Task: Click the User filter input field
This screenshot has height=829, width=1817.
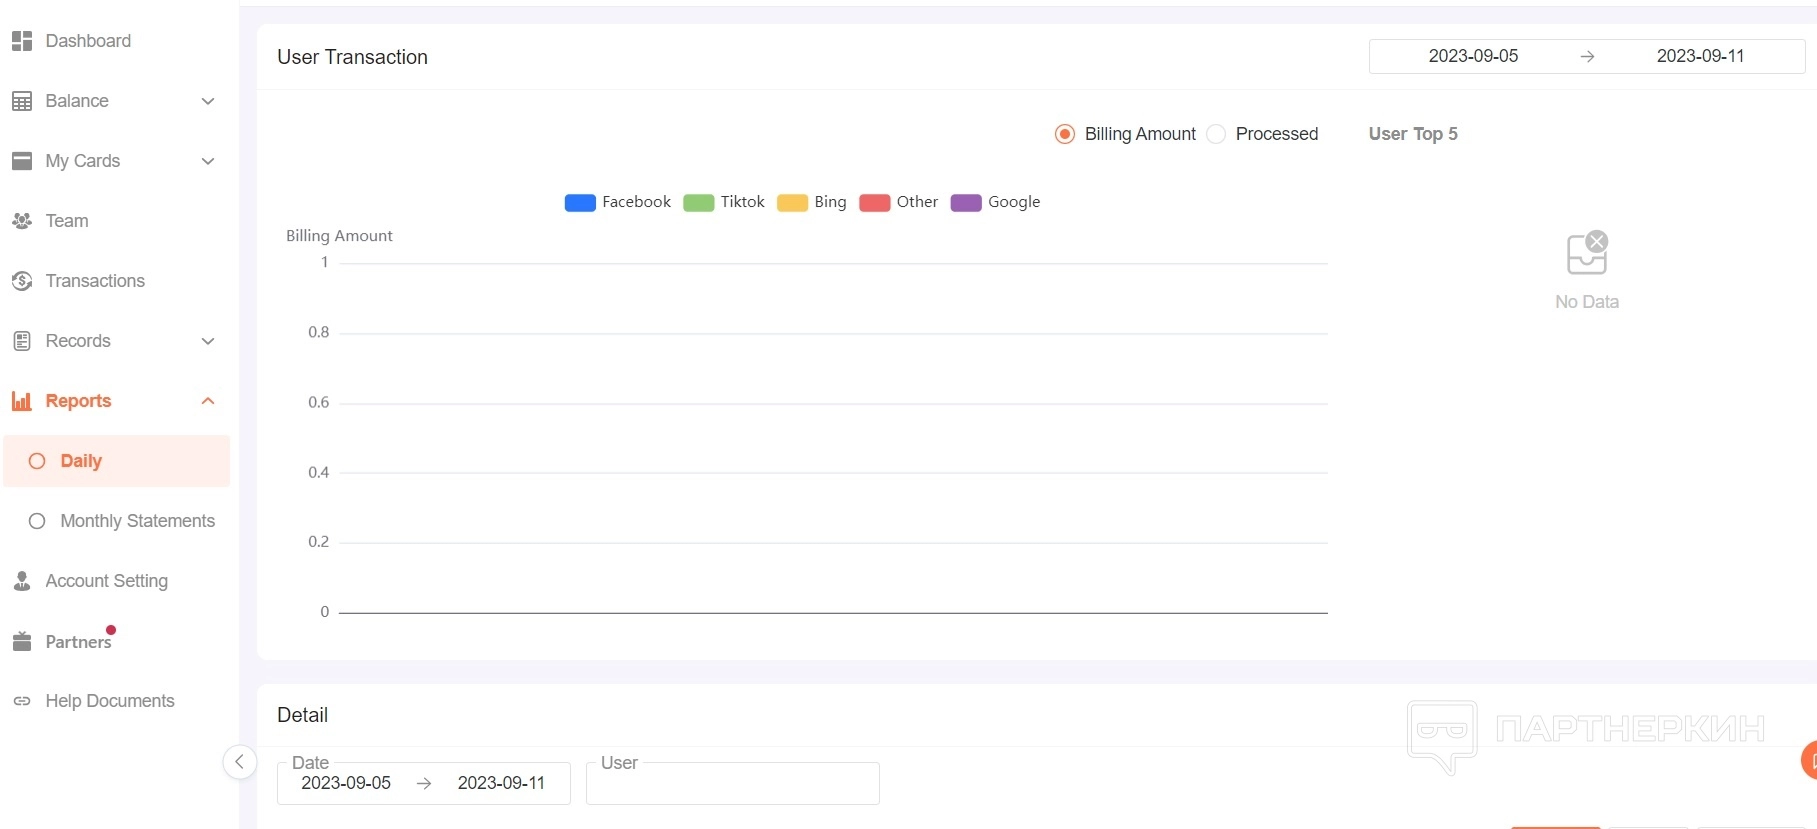Action: [x=732, y=784]
